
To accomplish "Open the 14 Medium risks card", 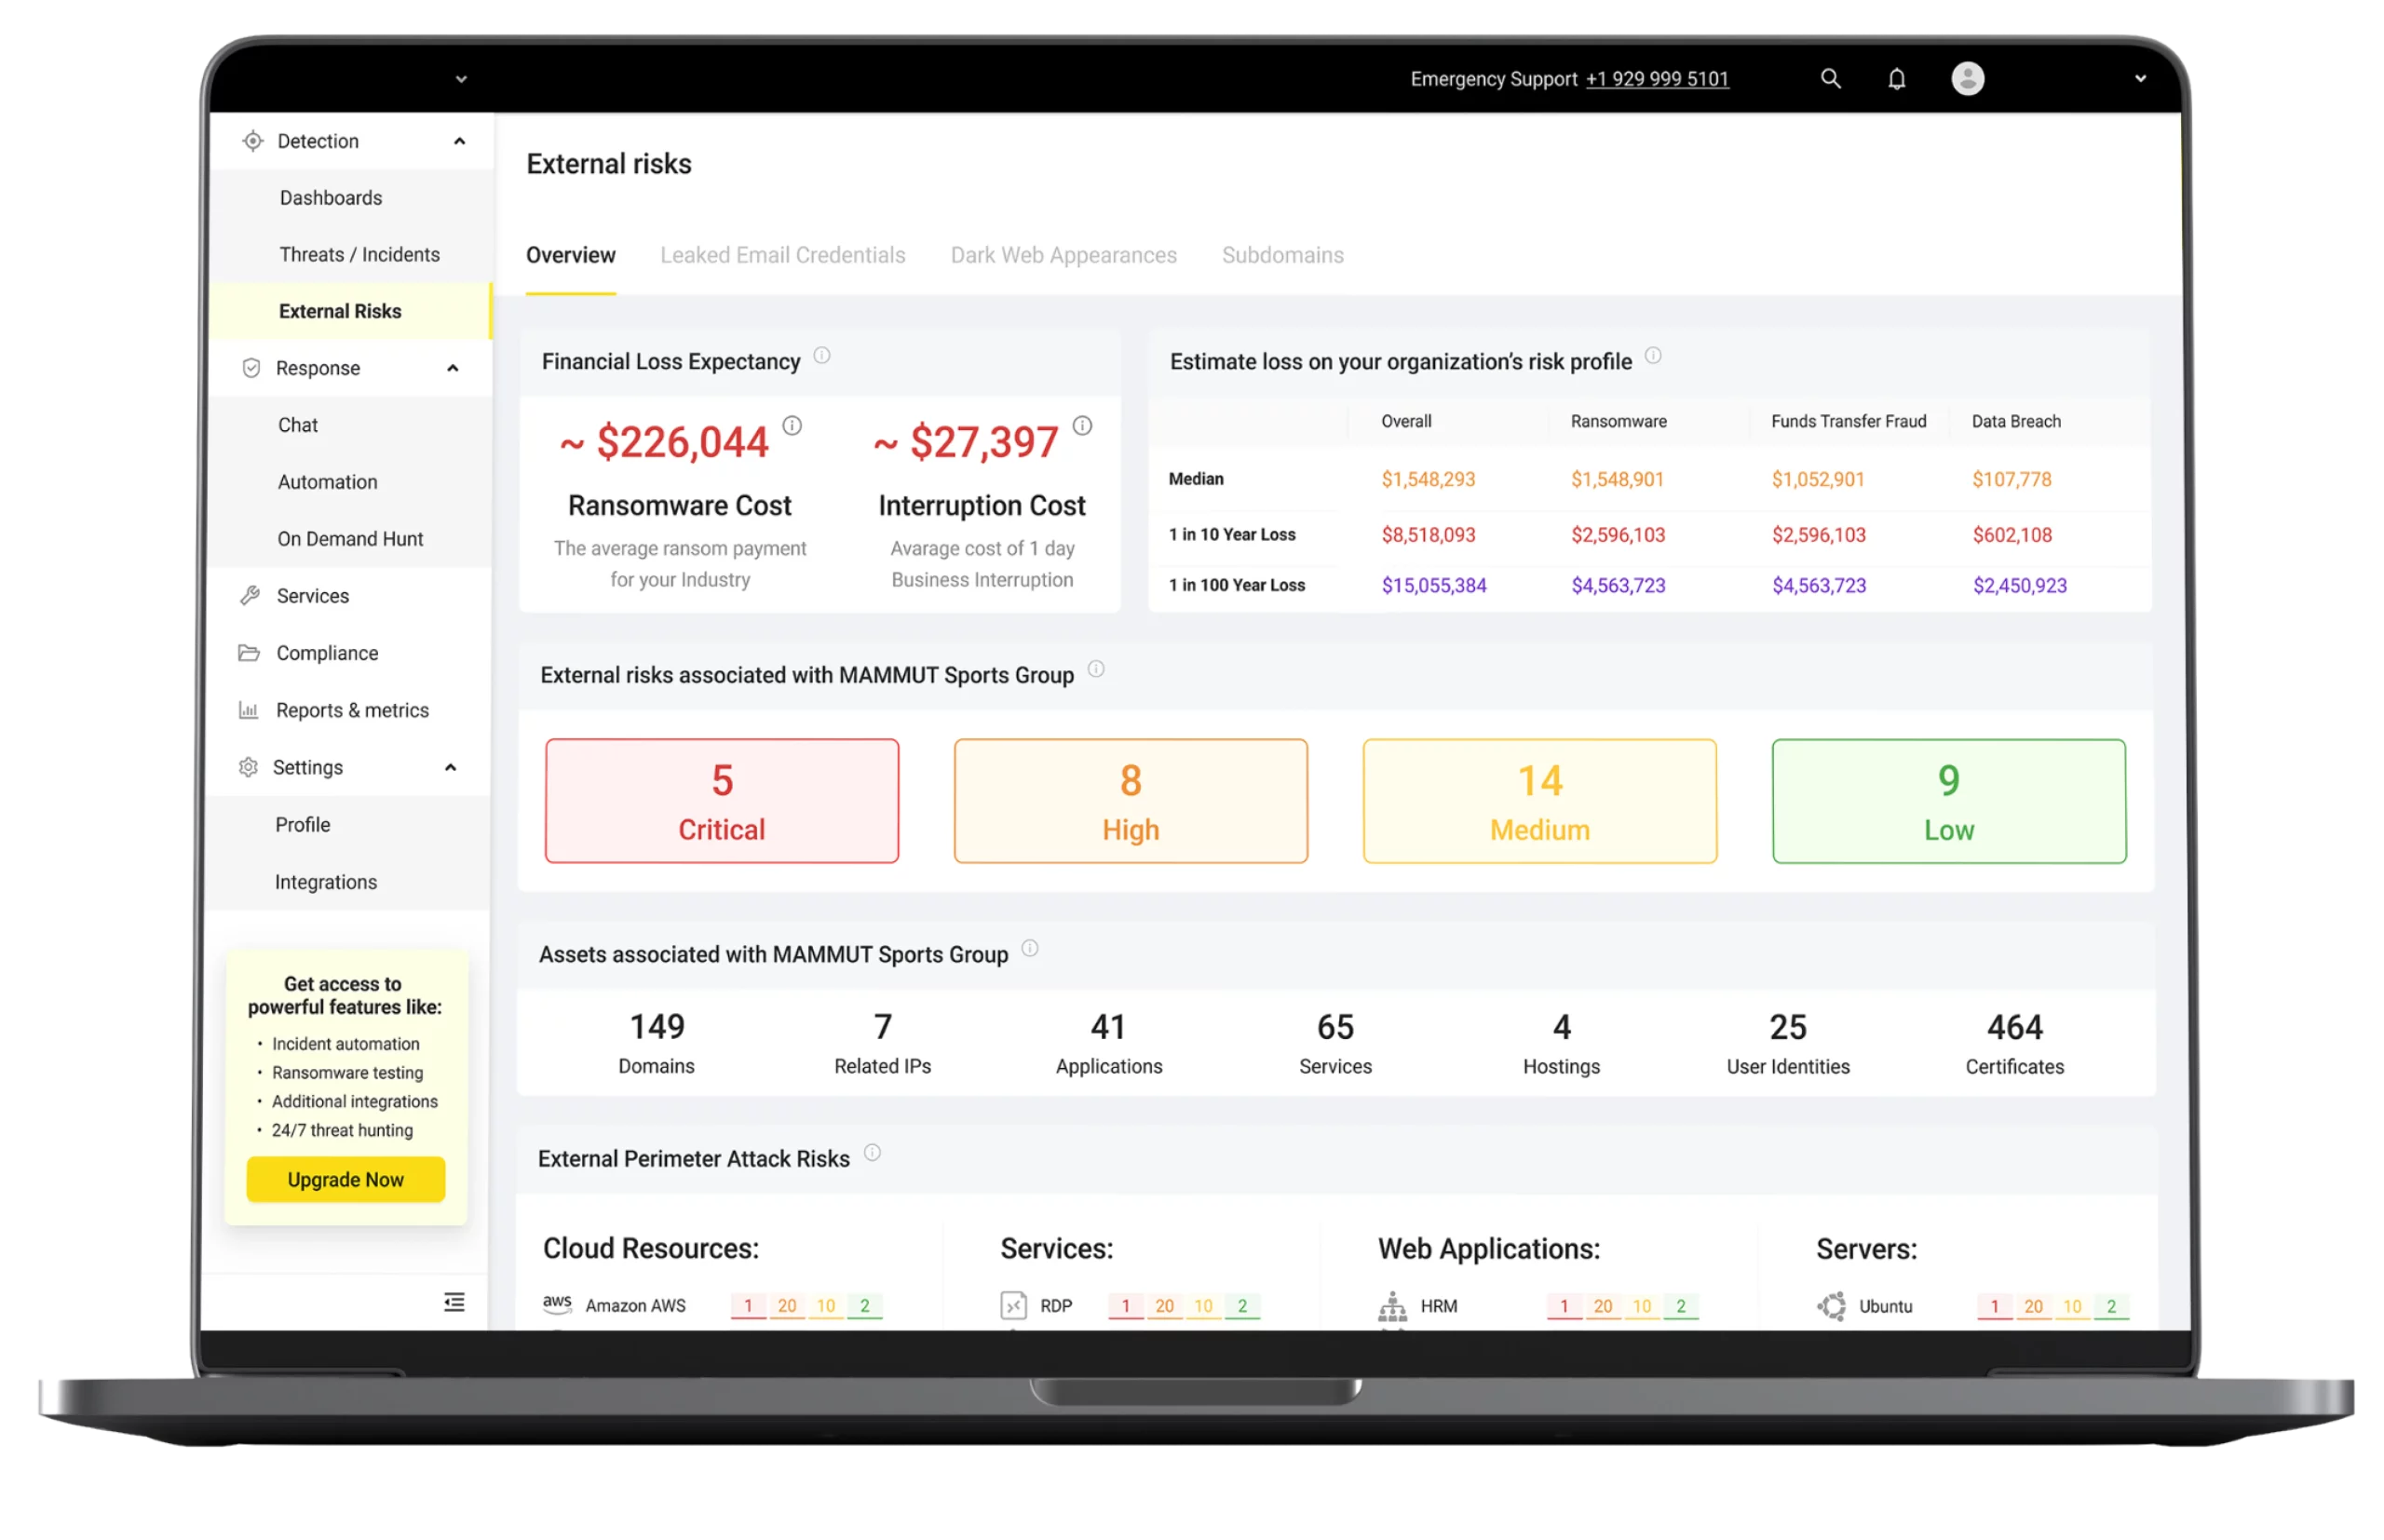I will click(1539, 801).
